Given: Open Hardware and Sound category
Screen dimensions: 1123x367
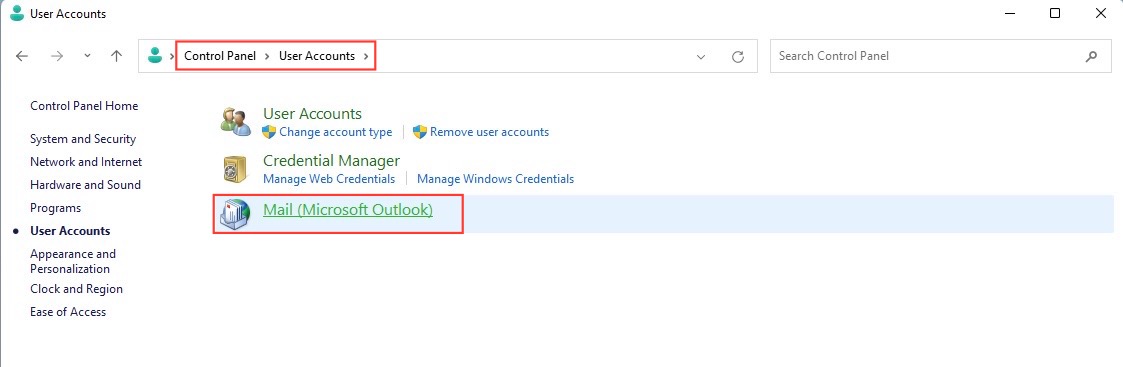Looking at the screenshot, I should (x=85, y=185).
